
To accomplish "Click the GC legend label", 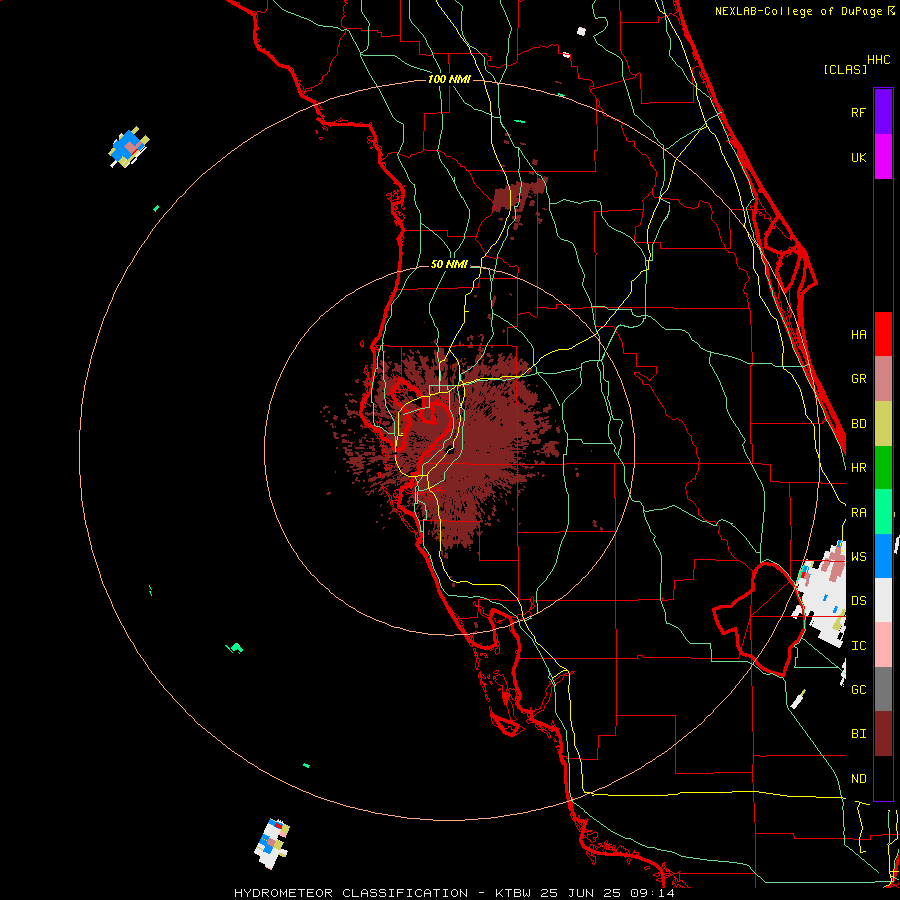I will click(x=858, y=690).
